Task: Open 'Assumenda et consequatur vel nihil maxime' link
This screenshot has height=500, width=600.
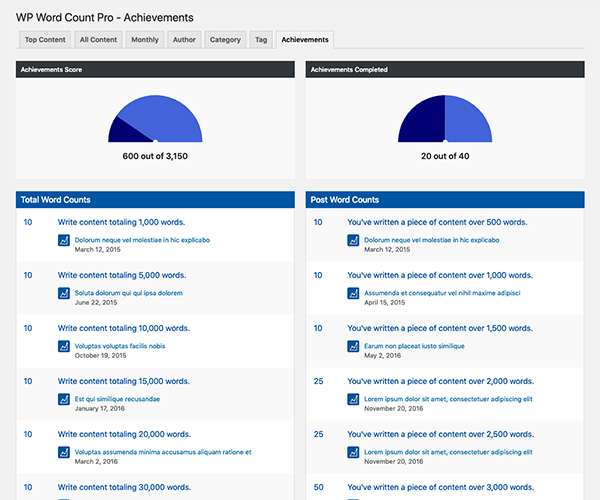Action: point(442,293)
